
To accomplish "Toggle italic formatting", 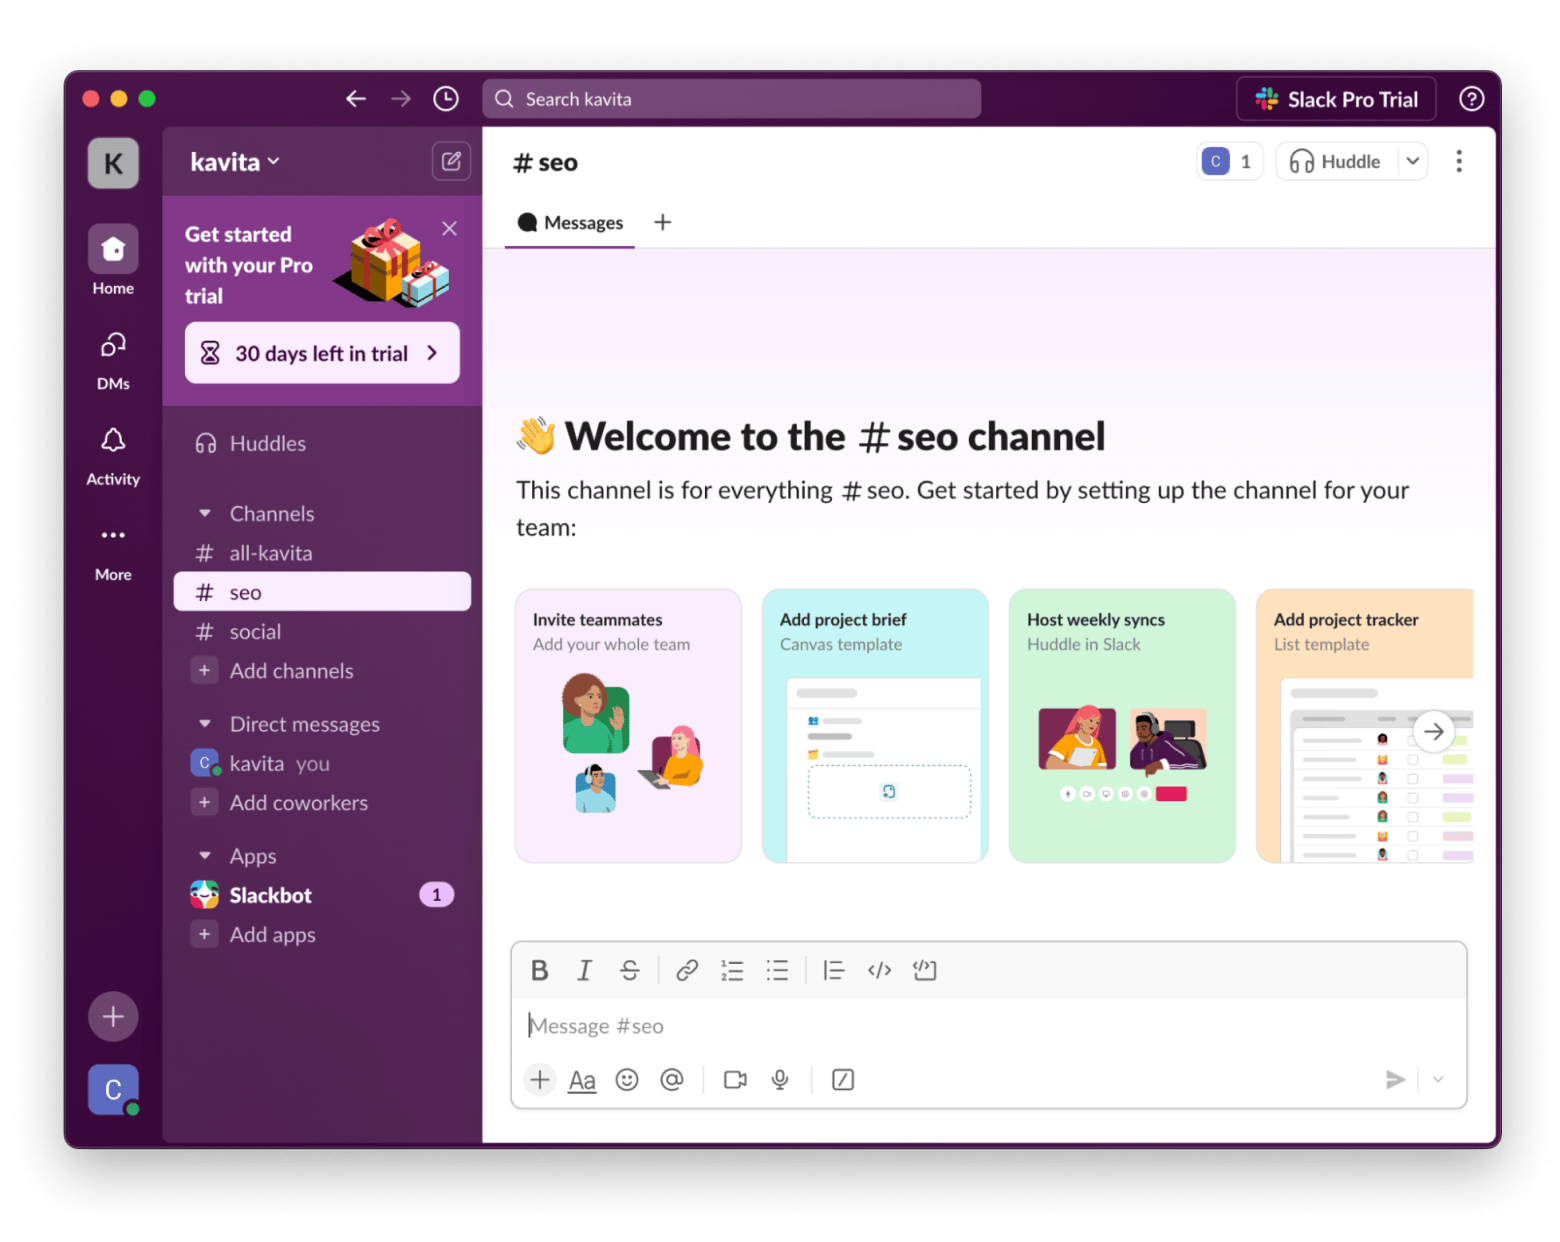I will 584,970.
